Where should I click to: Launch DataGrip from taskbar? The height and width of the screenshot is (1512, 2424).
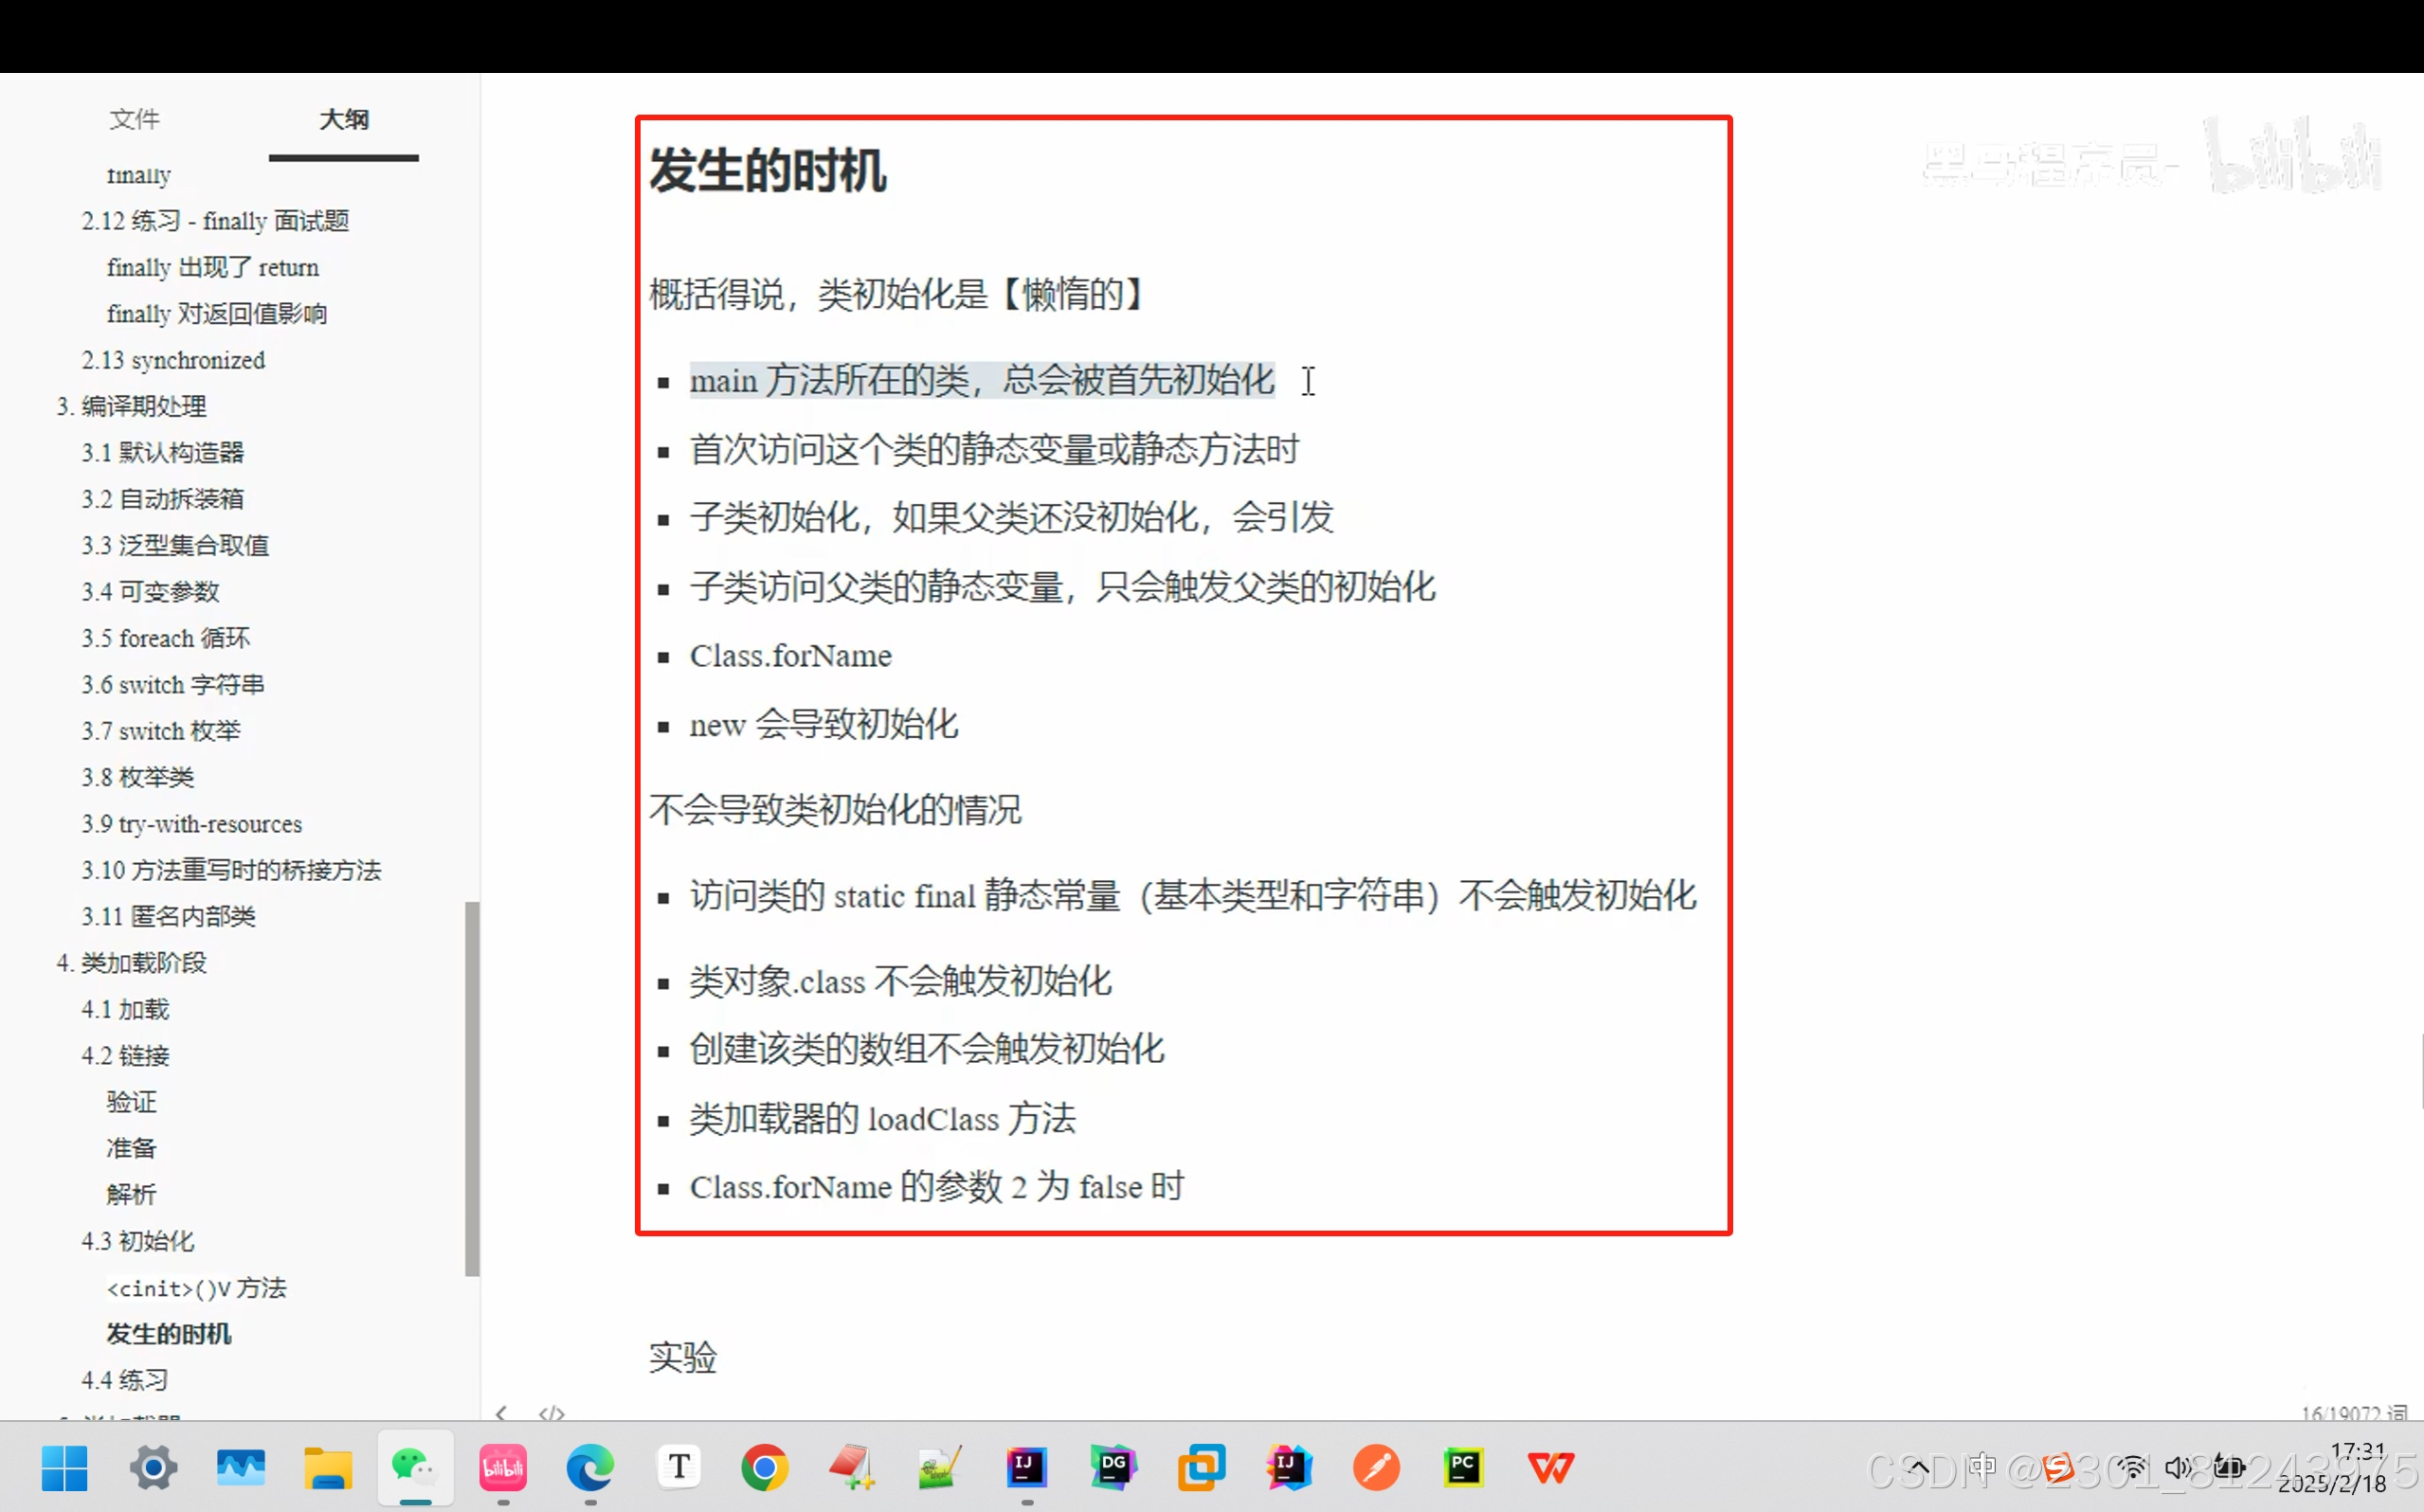pyautogui.click(x=1113, y=1467)
